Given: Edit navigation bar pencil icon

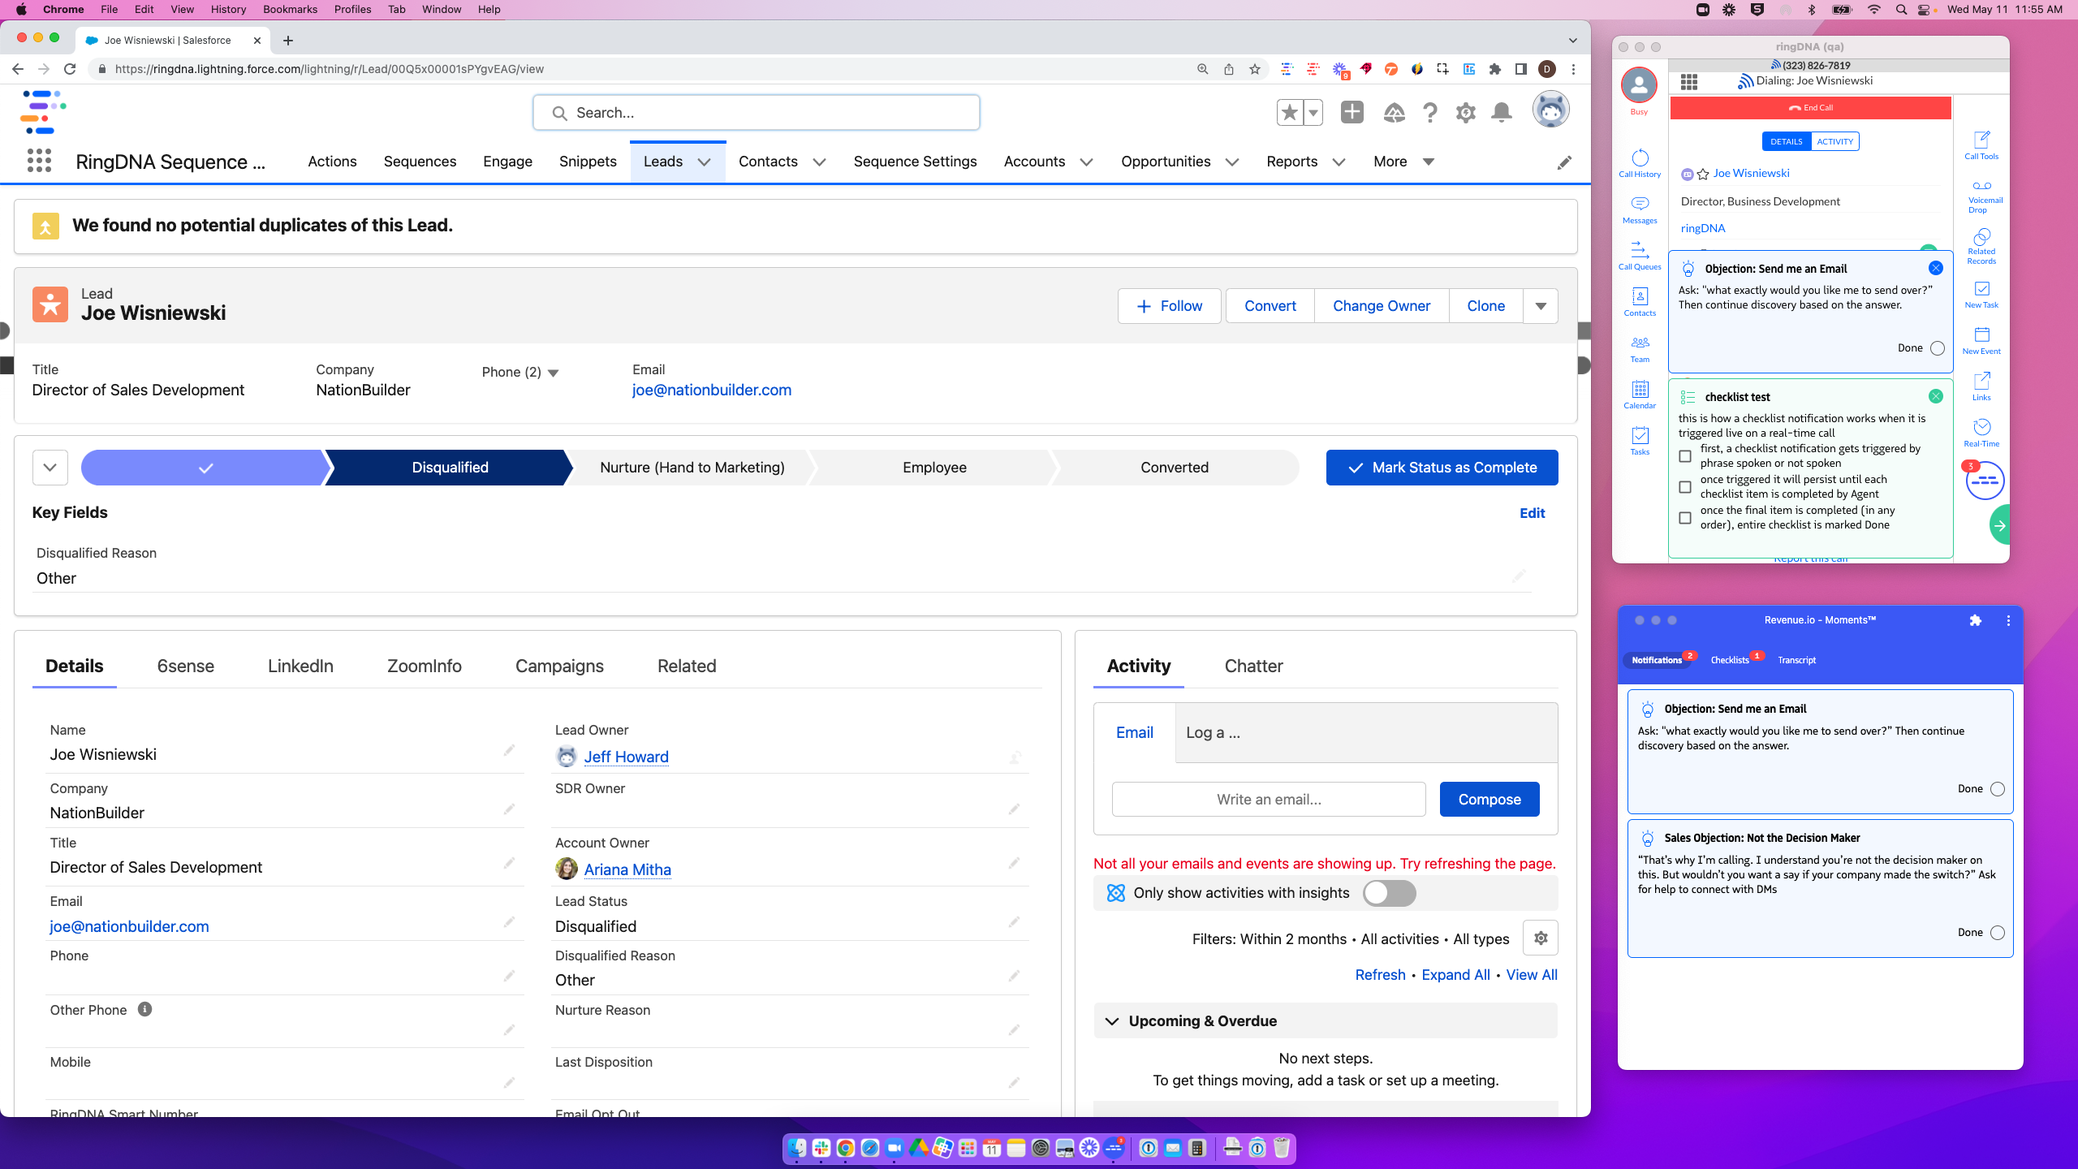Looking at the screenshot, I should coord(1564,162).
